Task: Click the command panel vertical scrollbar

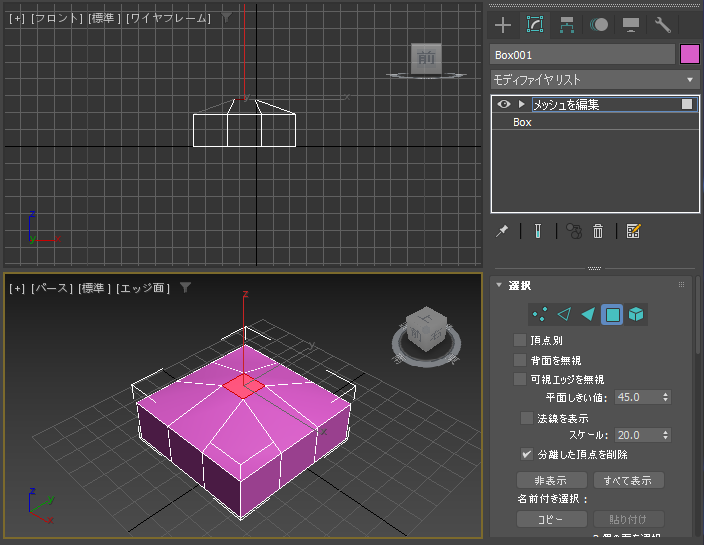Action: click(697, 314)
